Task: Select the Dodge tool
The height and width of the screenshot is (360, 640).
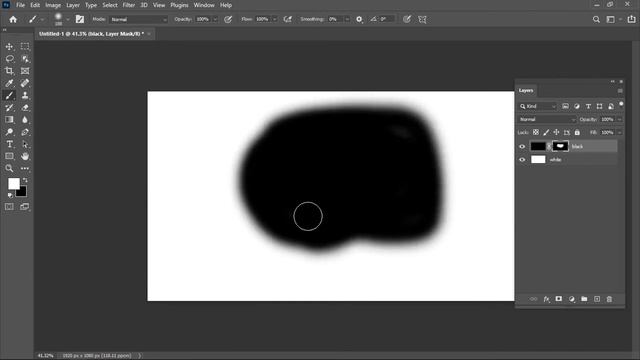Action: click(x=9, y=132)
